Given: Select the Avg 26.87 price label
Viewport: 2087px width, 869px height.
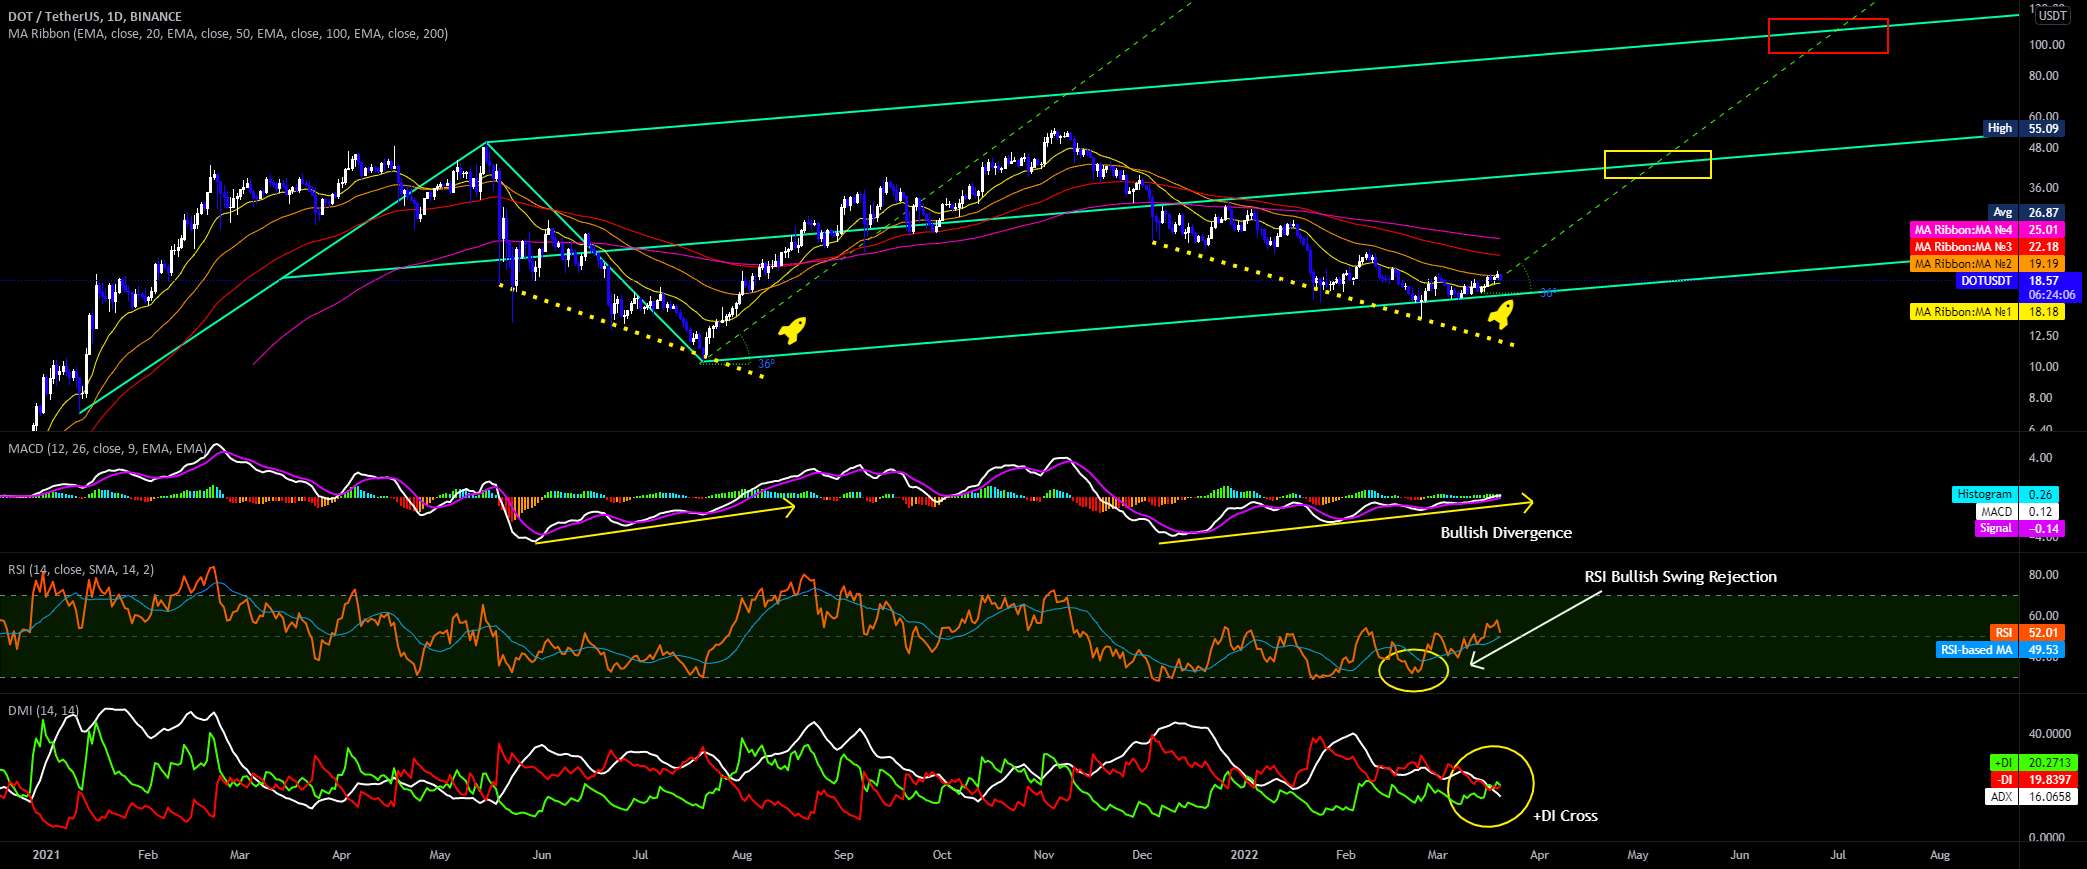Looking at the screenshot, I should (x=2027, y=213).
